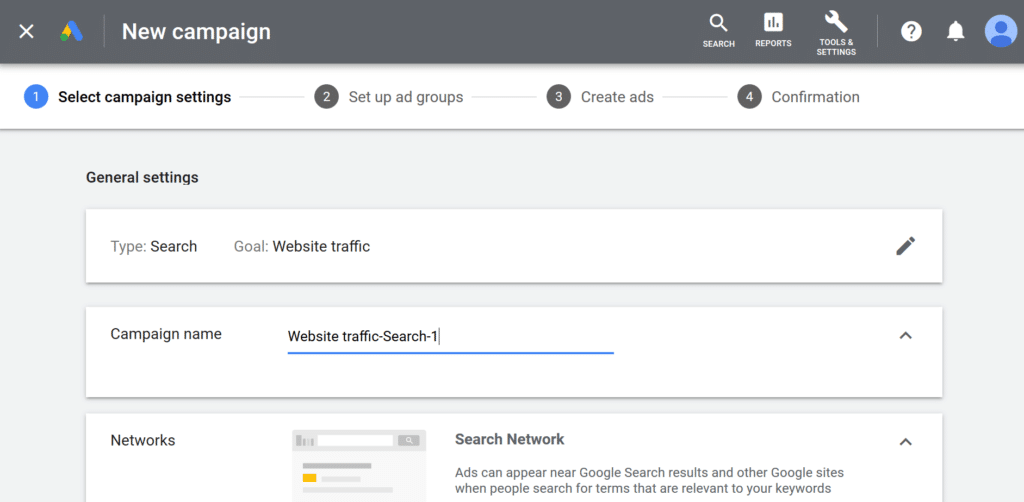Open the account profile avatar
Image resolution: width=1024 pixels, height=502 pixels.
tap(1001, 31)
